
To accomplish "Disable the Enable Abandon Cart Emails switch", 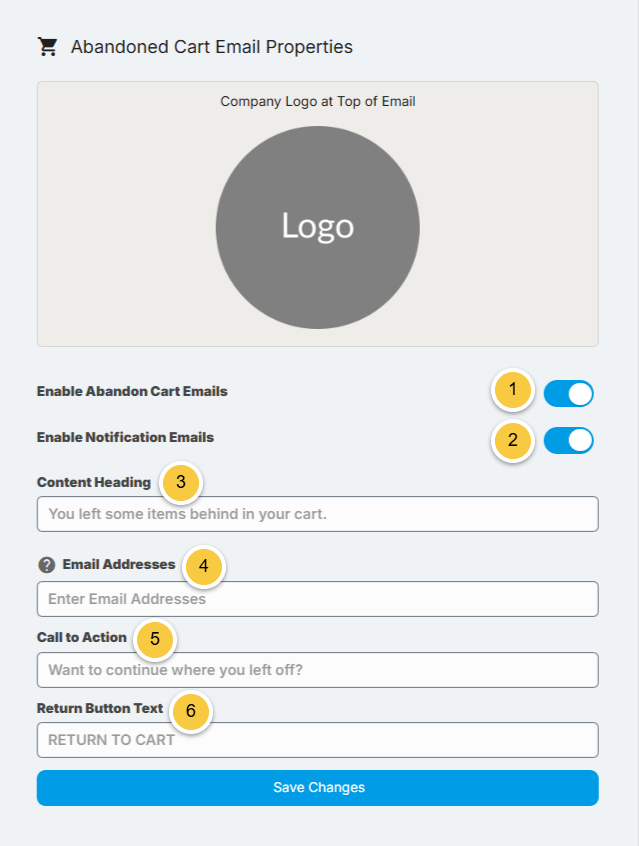I will pos(569,393).
